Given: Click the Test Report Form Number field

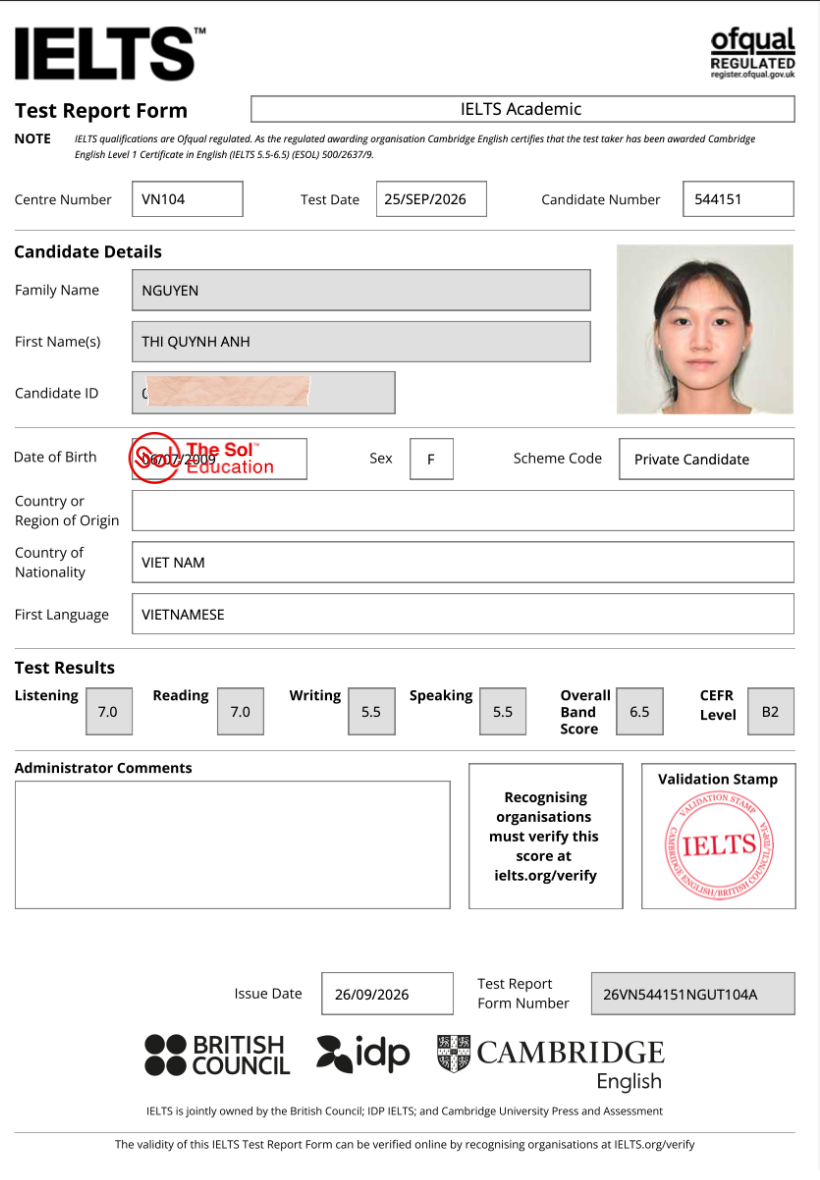Looking at the screenshot, I should [693, 993].
